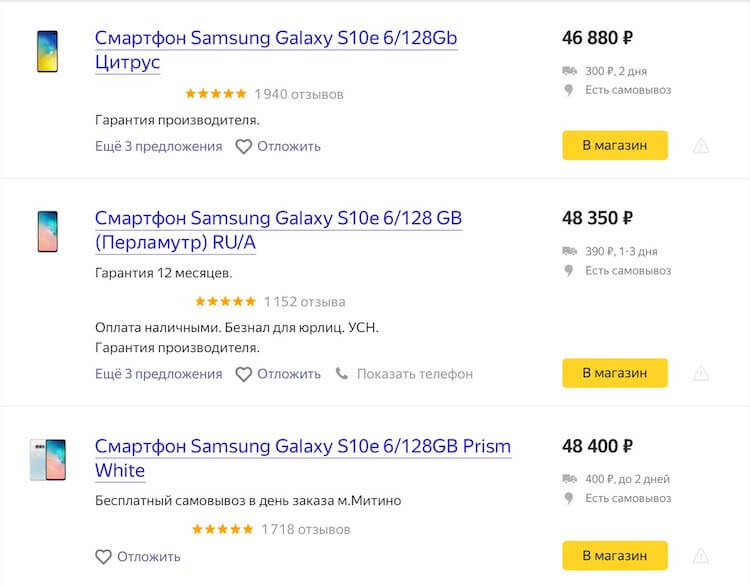
Task: Click heart icon under the Цитрус listing
Action: click(244, 146)
